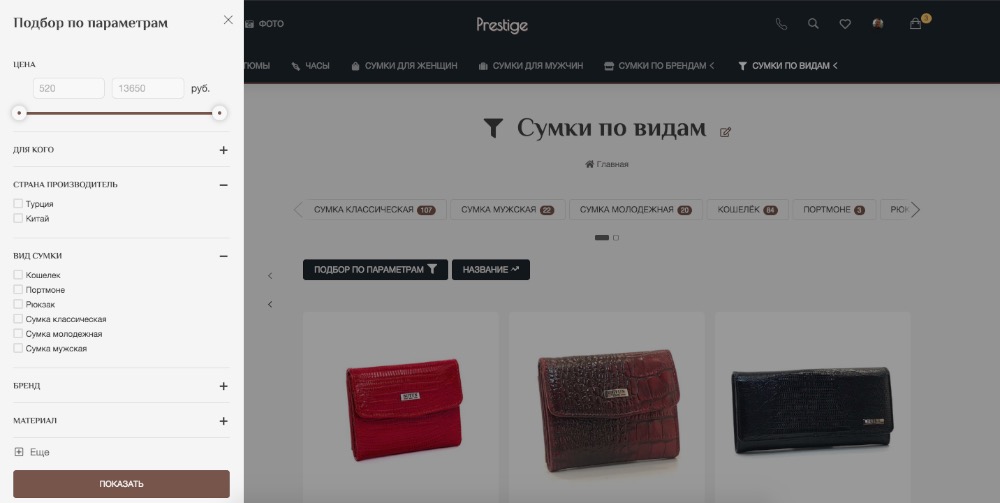Click edit icon next to Сумки по видам
The image size is (1000, 503).
725,132
